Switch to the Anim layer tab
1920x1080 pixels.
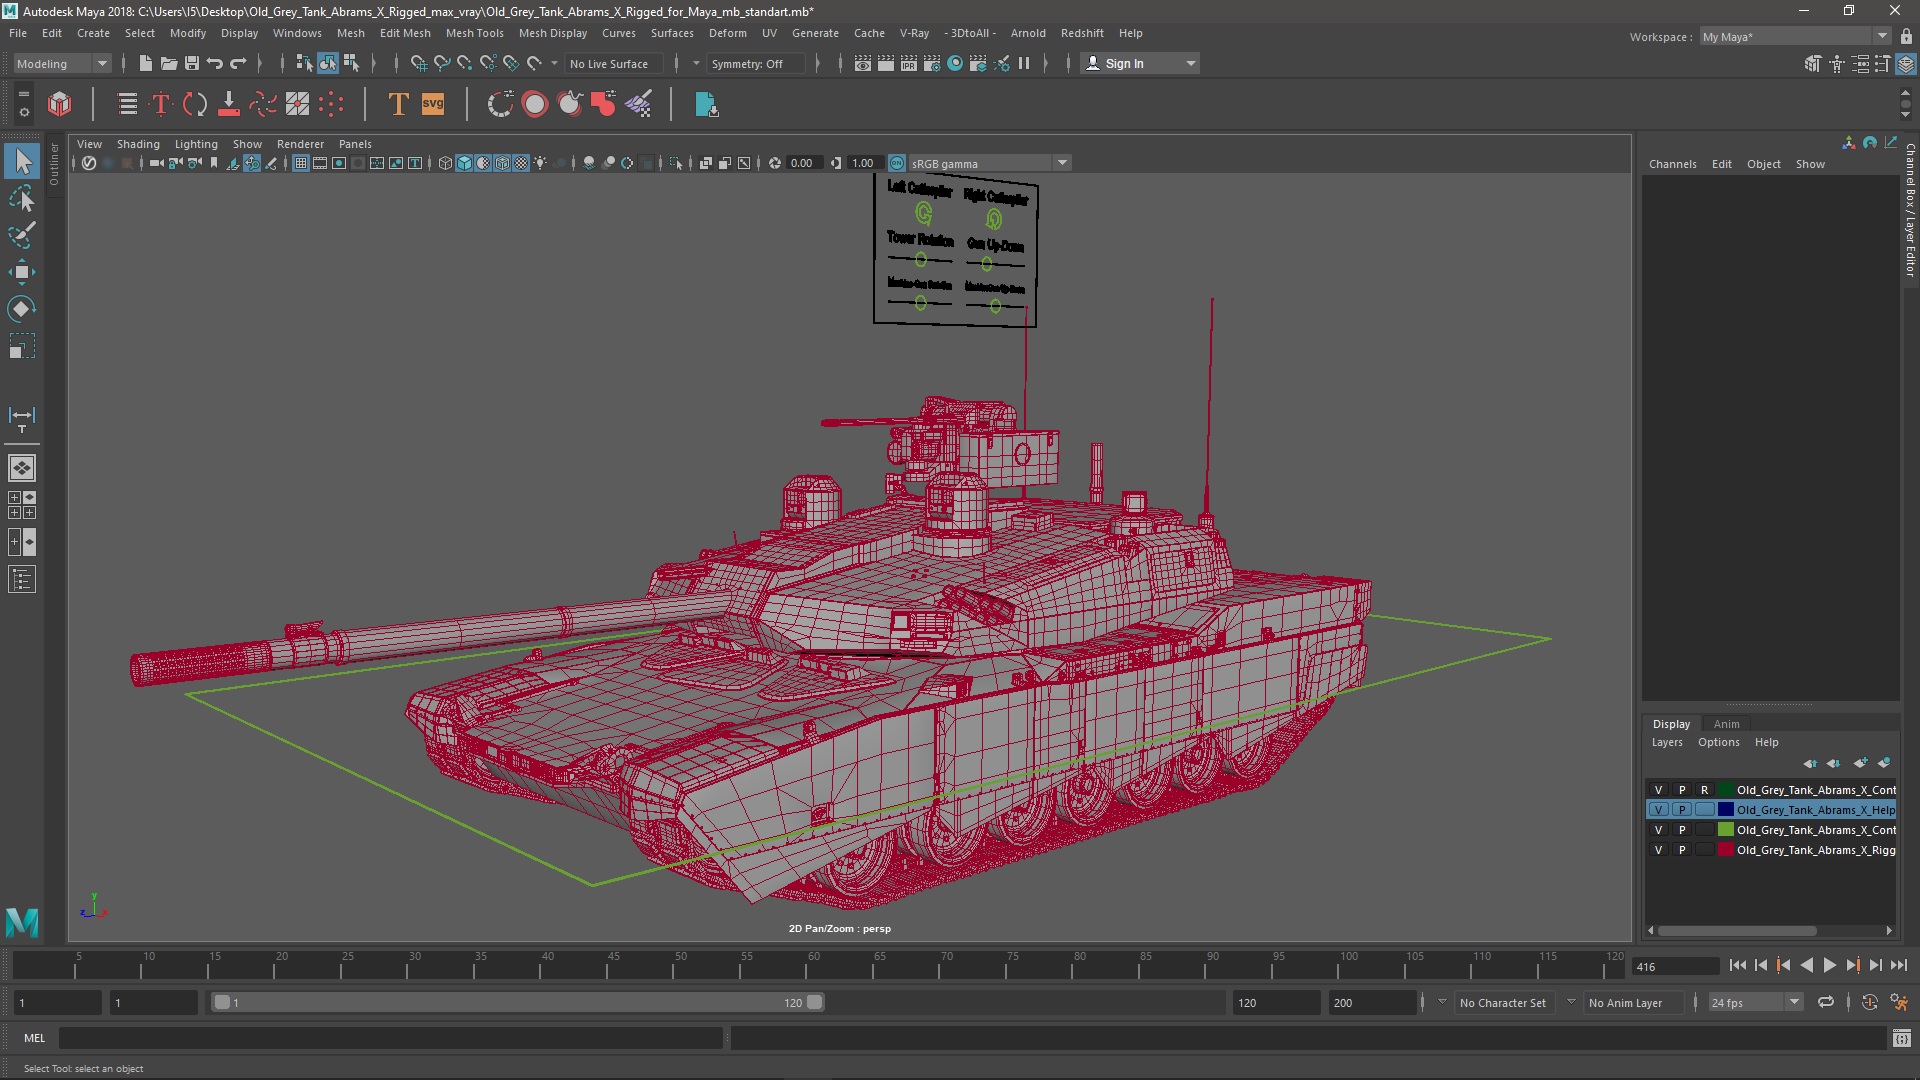[x=1726, y=724]
